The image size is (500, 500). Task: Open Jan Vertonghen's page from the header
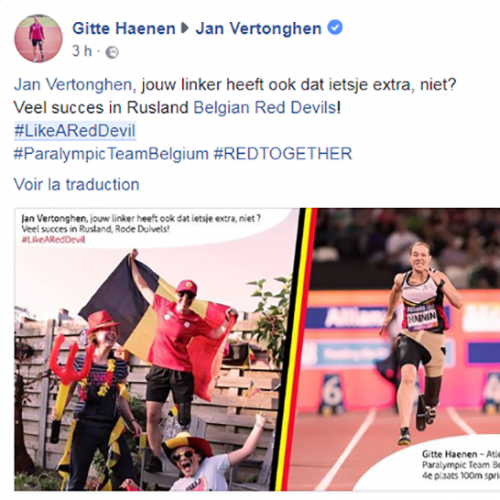(258, 28)
